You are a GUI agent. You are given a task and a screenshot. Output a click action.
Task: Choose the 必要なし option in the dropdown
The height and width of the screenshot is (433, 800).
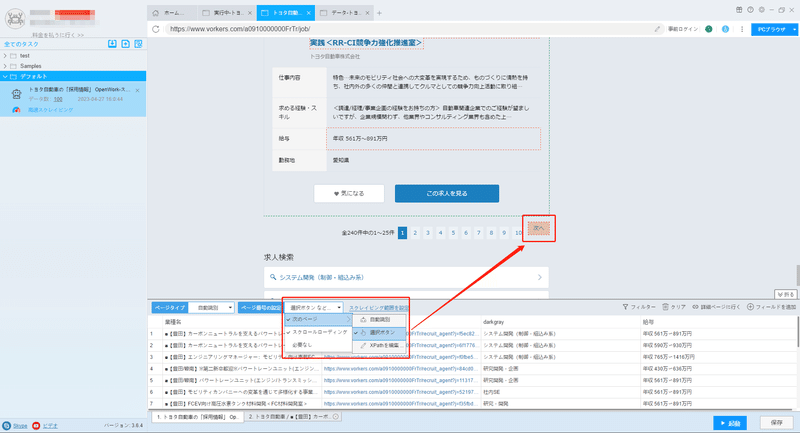318,345
